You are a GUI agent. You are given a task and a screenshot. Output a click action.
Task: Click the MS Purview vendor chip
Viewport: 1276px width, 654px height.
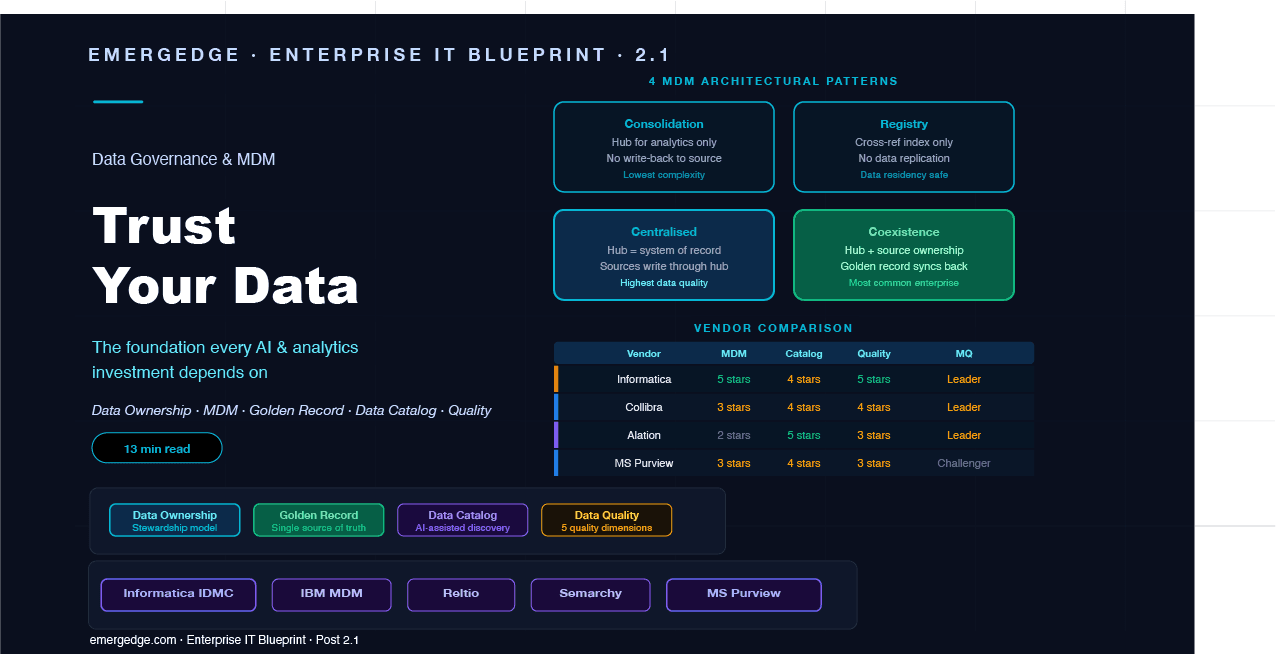pos(744,594)
